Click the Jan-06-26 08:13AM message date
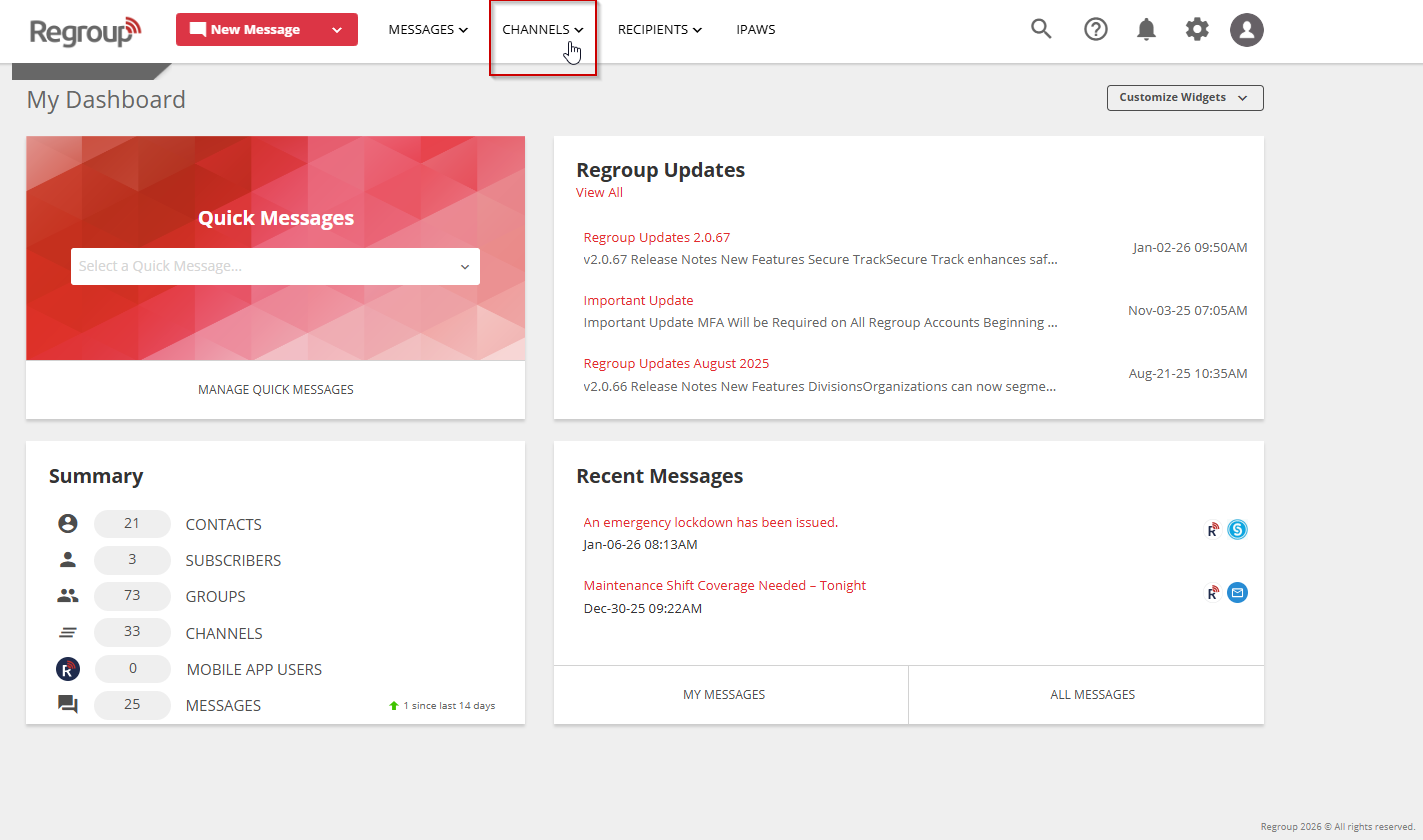Image resolution: width=1423 pixels, height=840 pixels. point(640,545)
